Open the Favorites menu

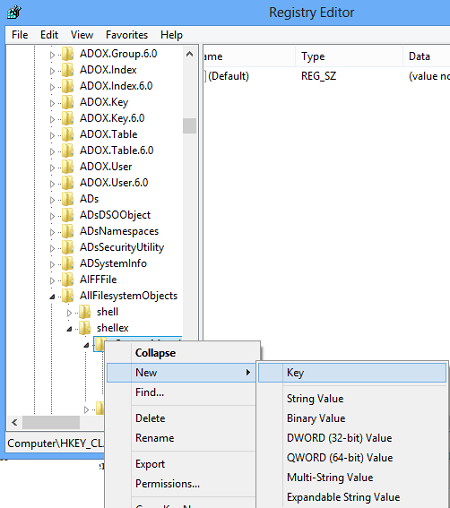[x=127, y=35]
